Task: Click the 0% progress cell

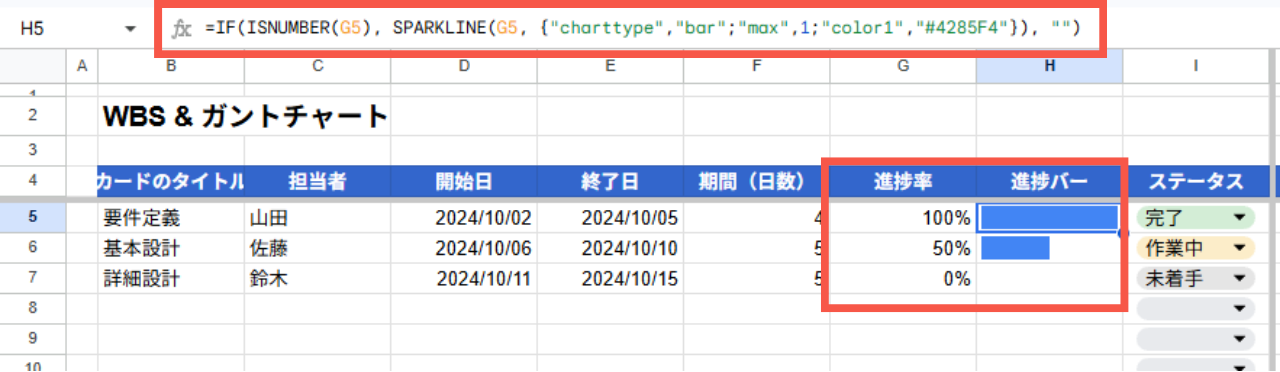Action: click(903, 279)
